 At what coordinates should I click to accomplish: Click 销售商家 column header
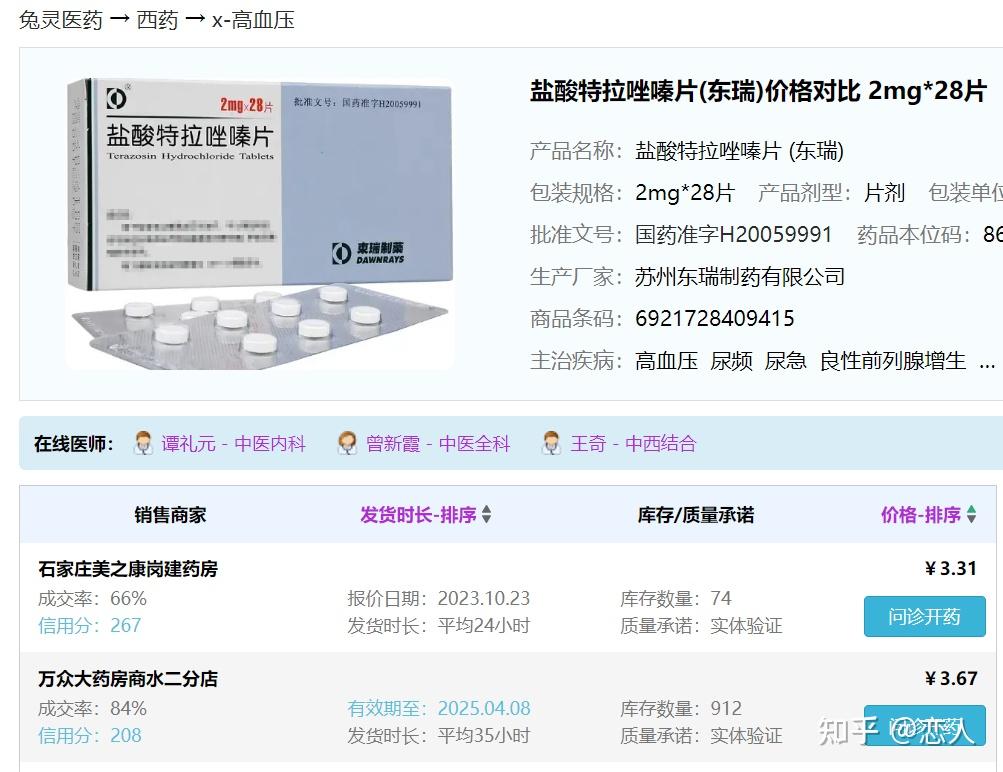tap(171, 515)
